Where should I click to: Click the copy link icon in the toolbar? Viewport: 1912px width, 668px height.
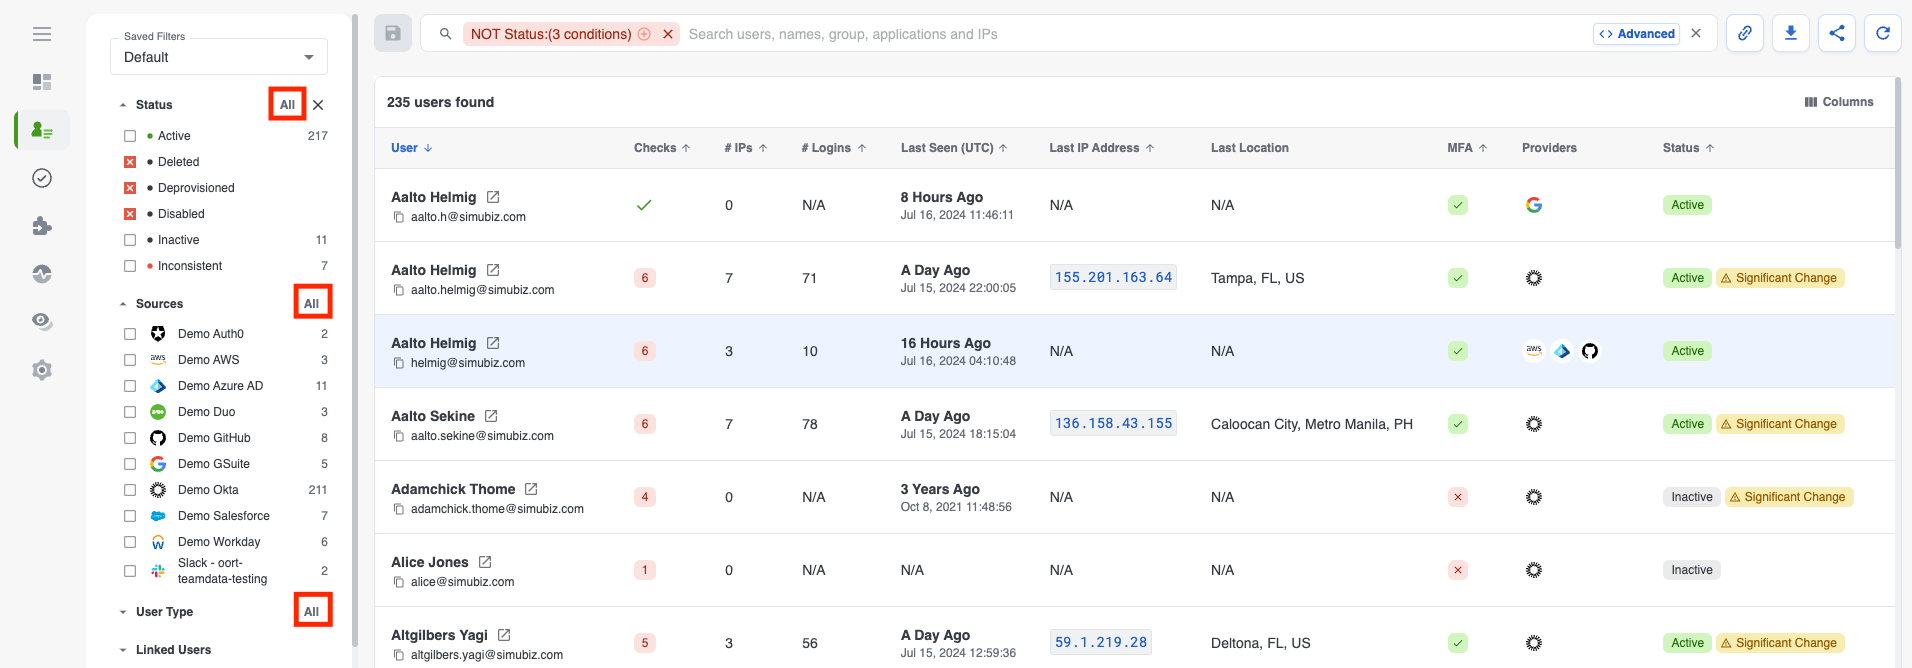1744,34
